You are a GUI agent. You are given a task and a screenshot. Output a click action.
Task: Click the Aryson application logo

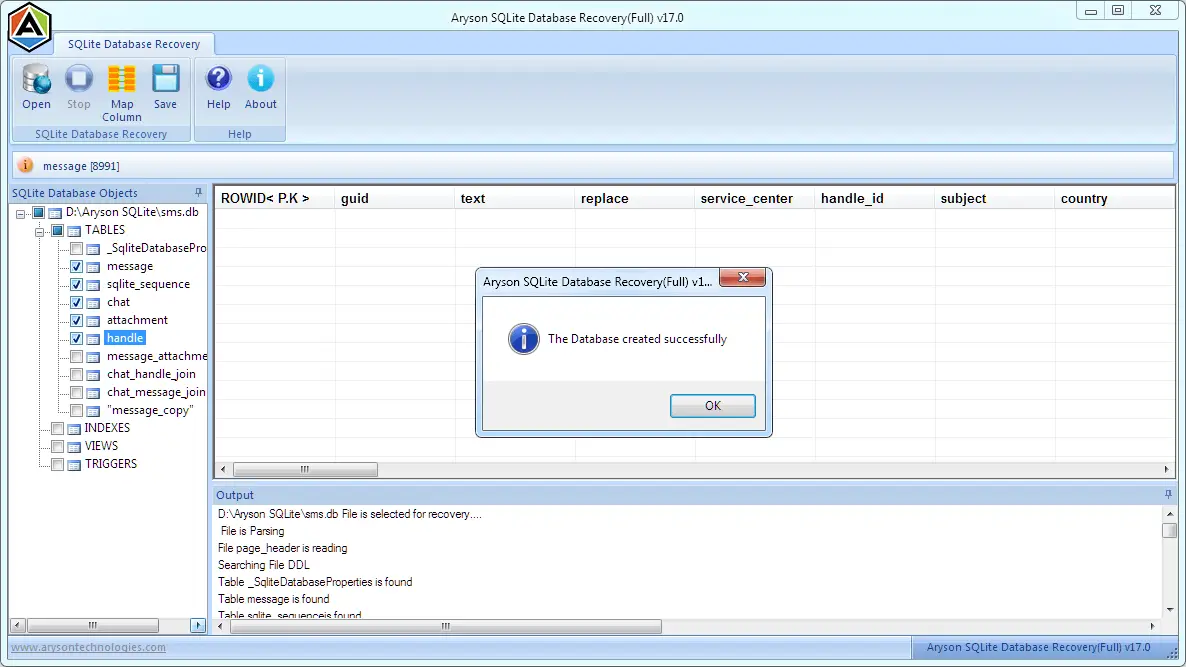tap(29, 27)
